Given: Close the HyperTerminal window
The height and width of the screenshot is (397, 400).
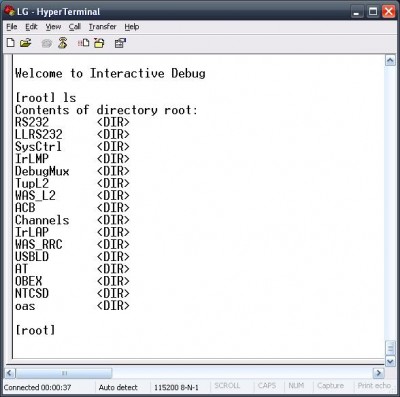Looking at the screenshot, I should pos(389,12).
